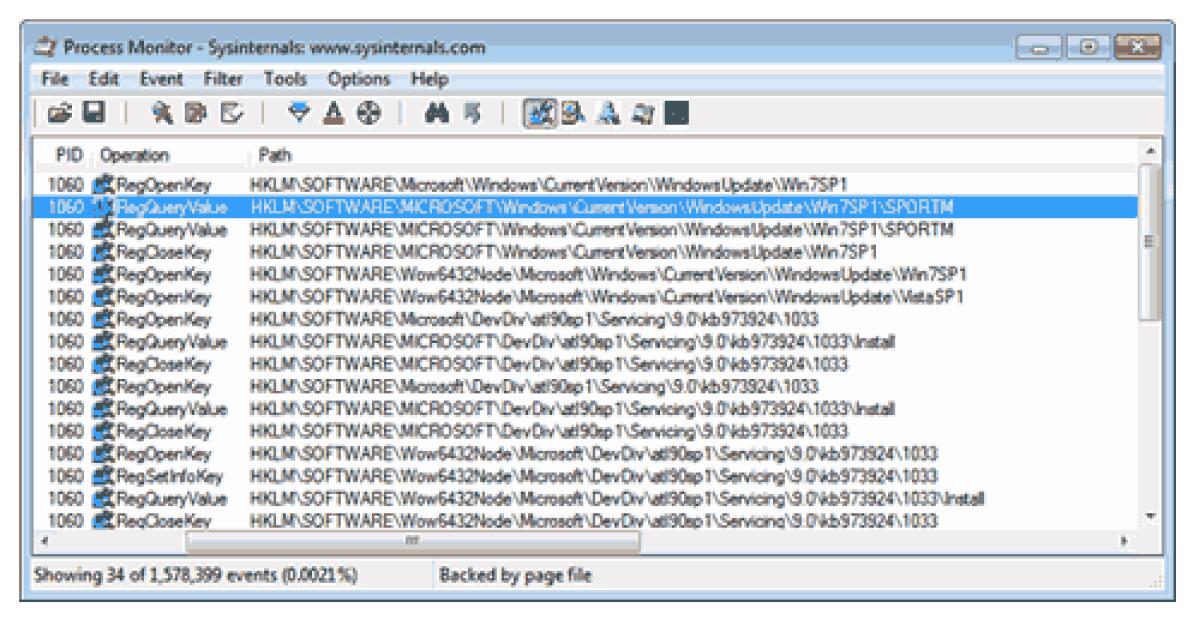Toggle Show File System Activity button

(x=573, y=115)
